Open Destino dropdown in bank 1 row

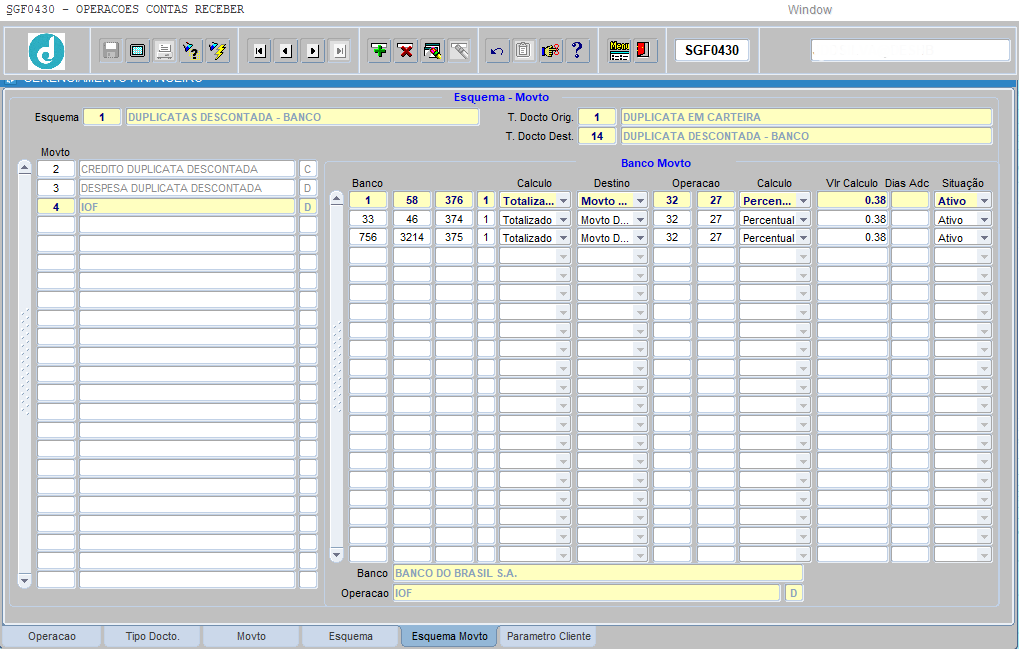(x=641, y=201)
